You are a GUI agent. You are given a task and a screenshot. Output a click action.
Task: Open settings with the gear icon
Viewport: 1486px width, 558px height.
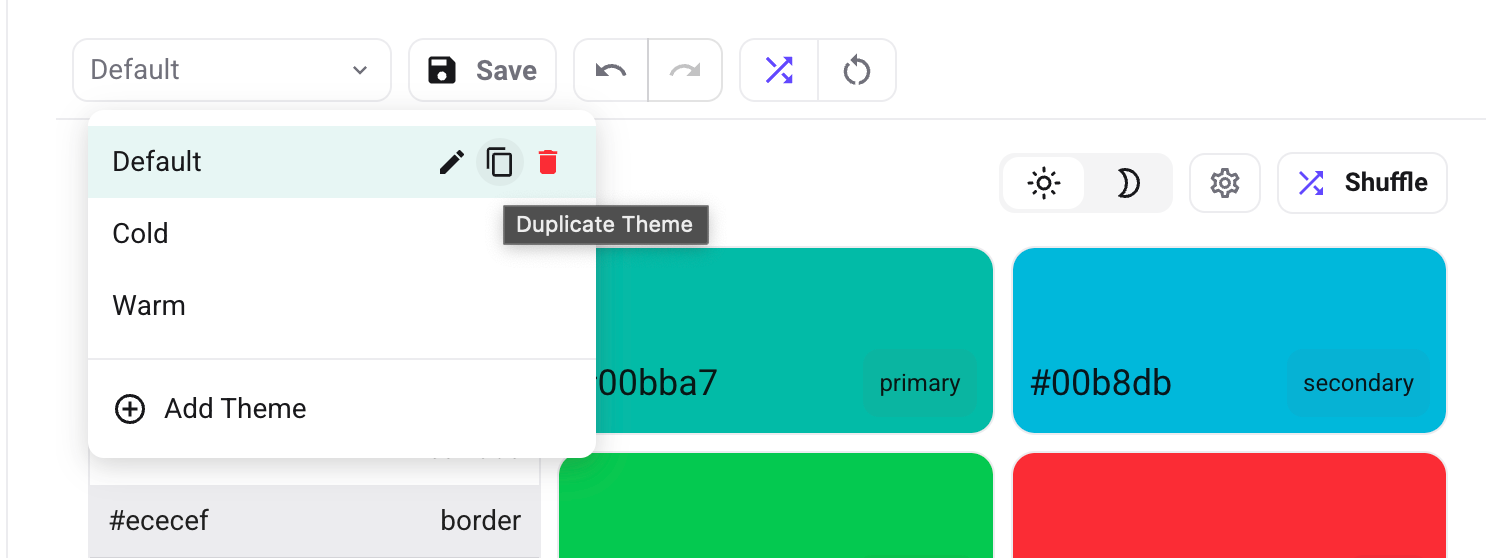(x=1225, y=183)
